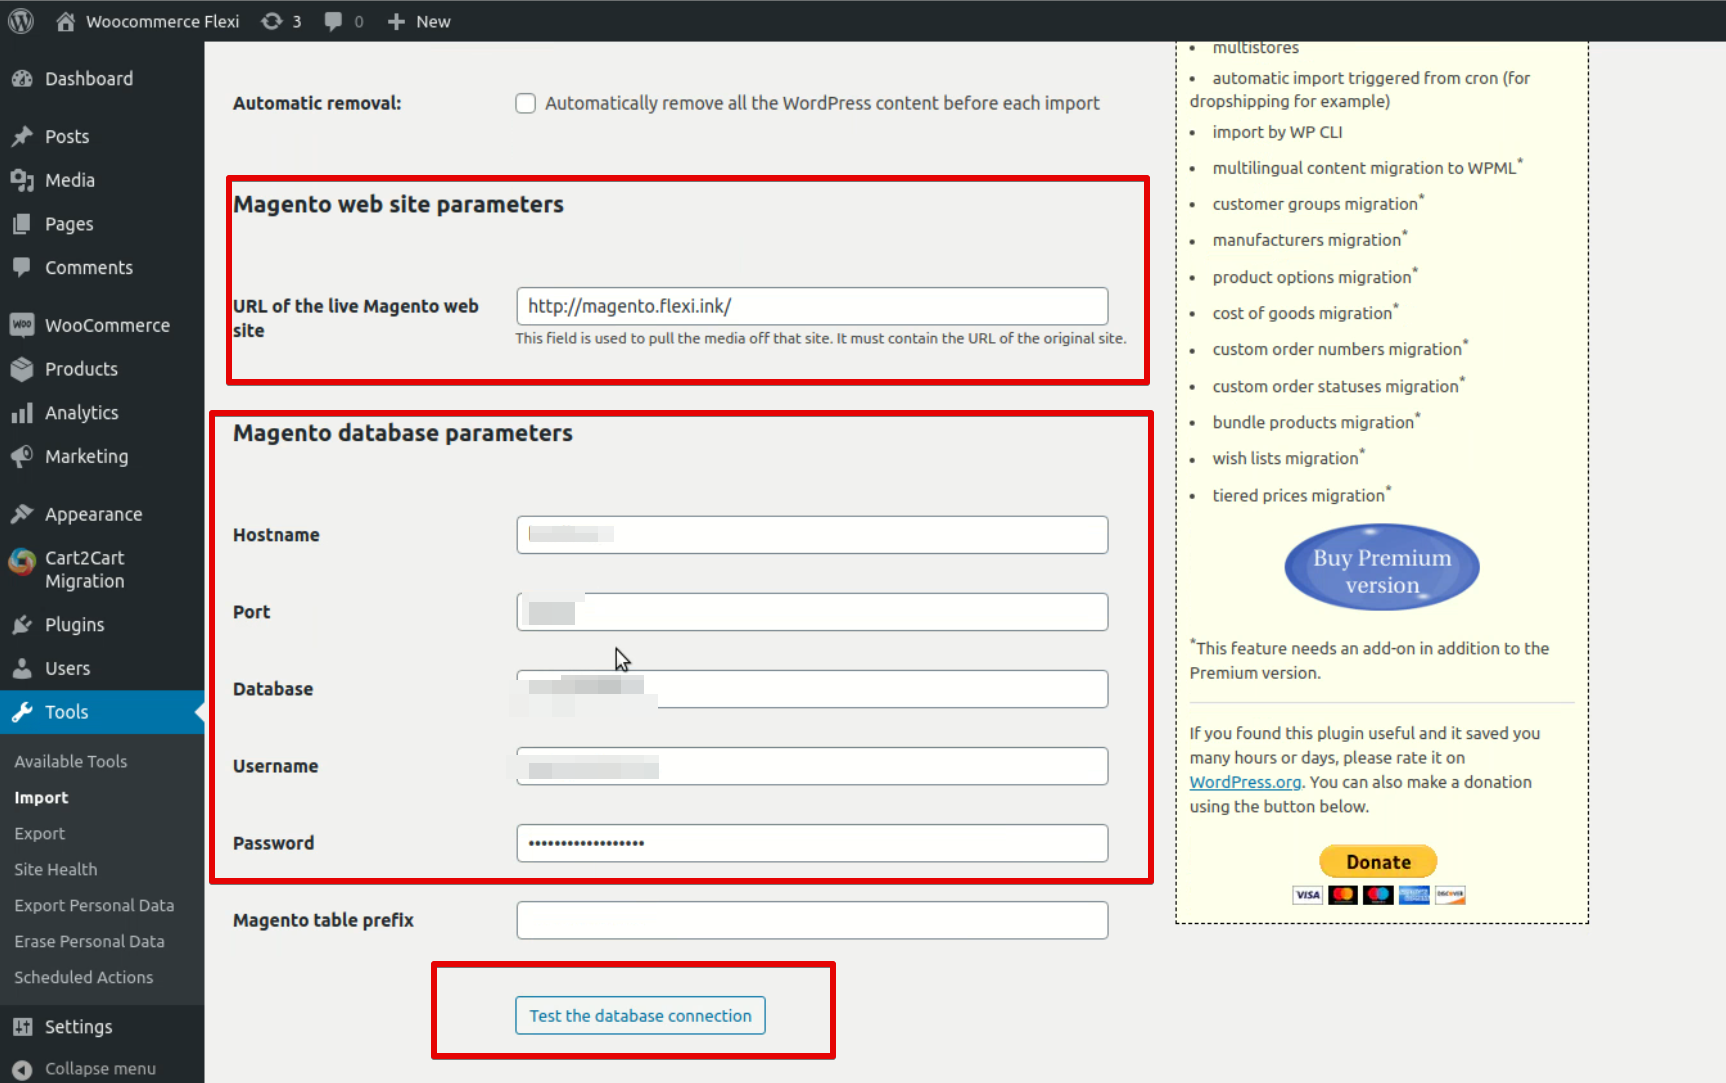Viewport: 1726px width, 1083px height.
Task: Click the Port input field
Action: pyautogui.click(x=812, y=612)
